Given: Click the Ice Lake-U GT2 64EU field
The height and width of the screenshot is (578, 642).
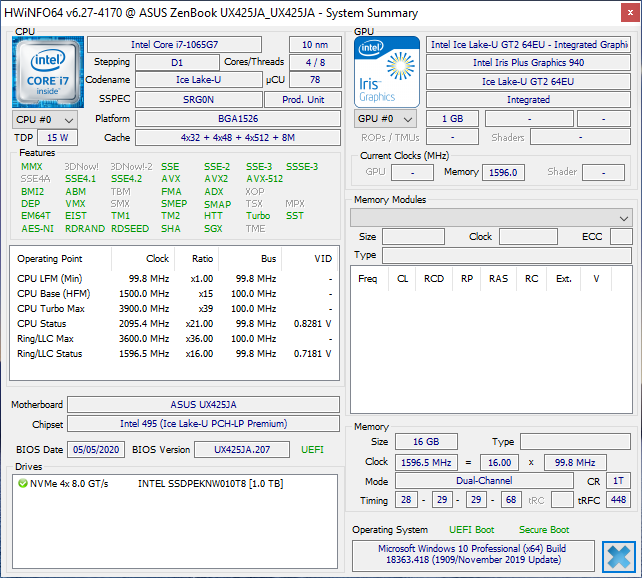Looking at the screenshot, I should pyautogui.click(x=528, y=81).
